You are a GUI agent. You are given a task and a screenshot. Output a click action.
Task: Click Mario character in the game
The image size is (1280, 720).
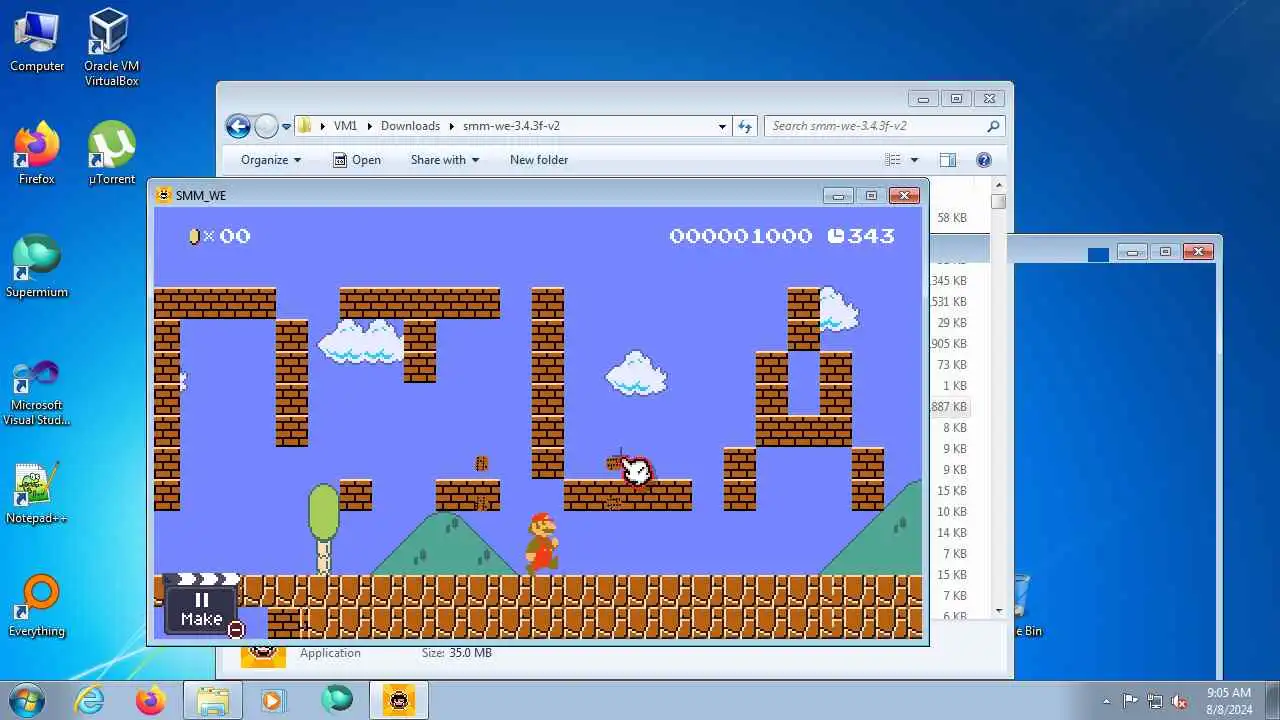(541, 542)
